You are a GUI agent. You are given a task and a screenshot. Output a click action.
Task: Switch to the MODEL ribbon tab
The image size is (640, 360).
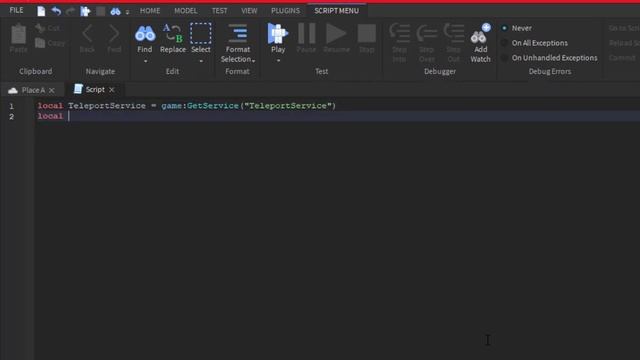click(x=186, y=11)
